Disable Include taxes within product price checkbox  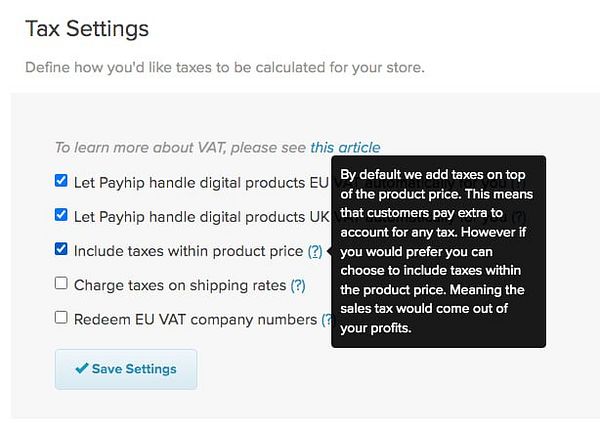point(62,249)
